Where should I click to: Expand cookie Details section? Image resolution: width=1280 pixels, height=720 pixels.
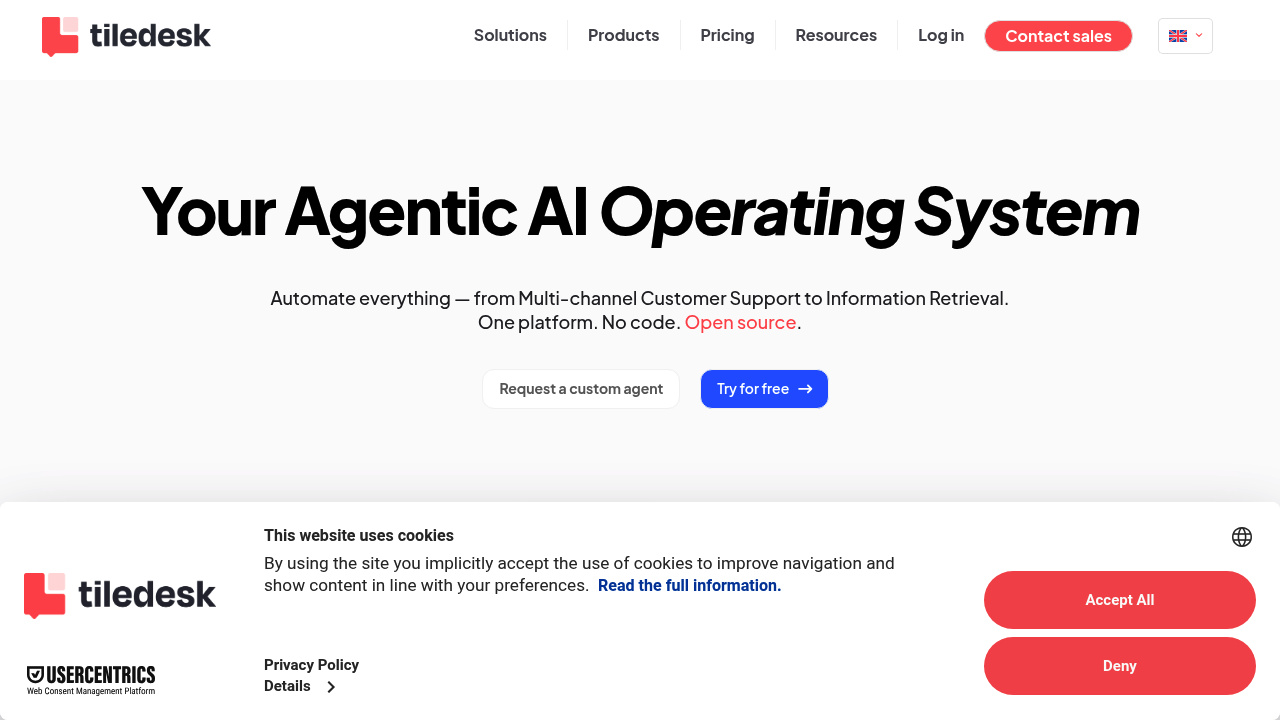tap(299, 686)
